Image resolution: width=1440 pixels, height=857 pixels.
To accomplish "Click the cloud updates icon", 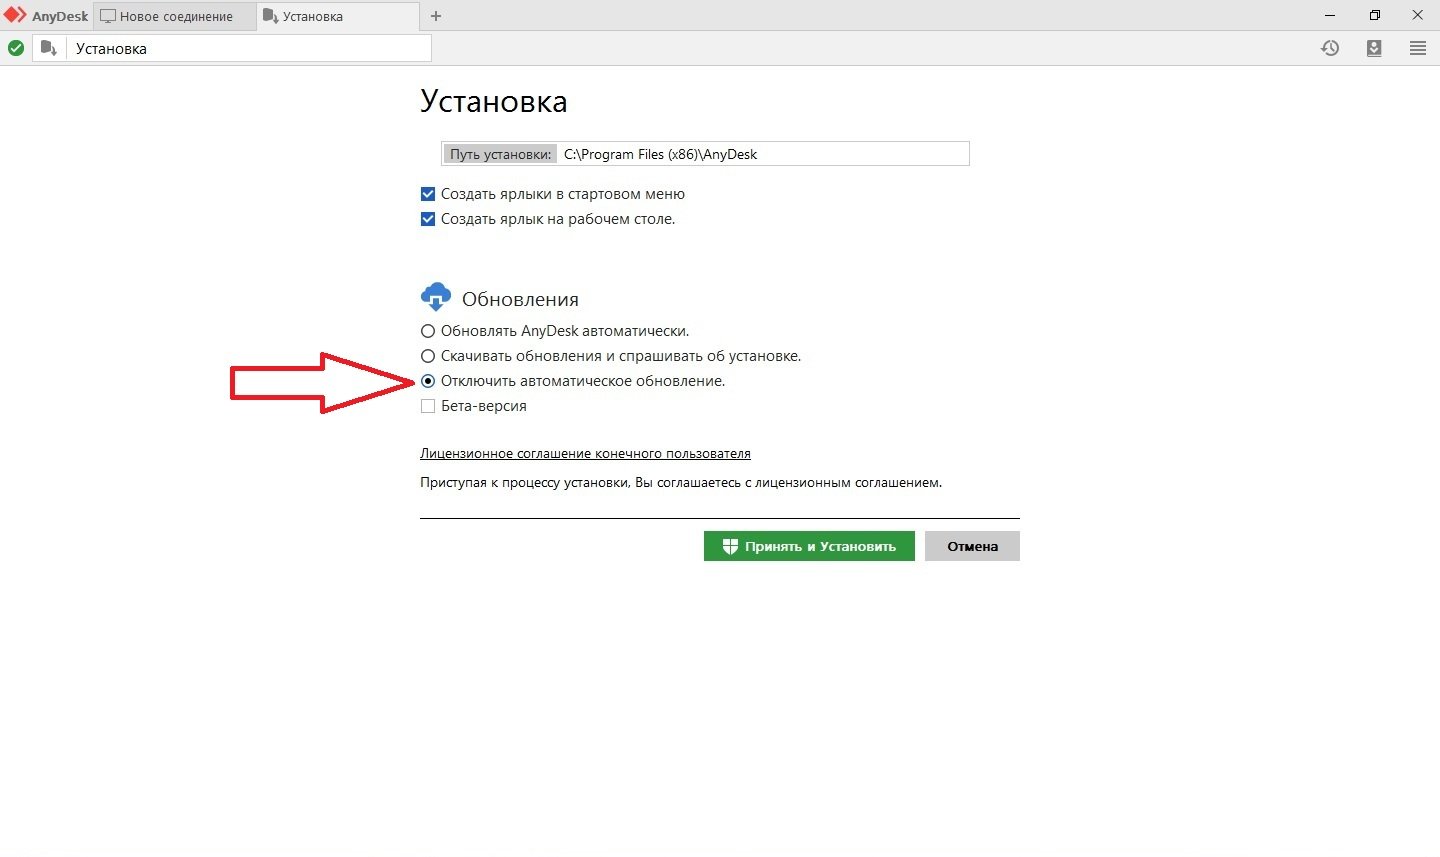I will click(436, 297).
